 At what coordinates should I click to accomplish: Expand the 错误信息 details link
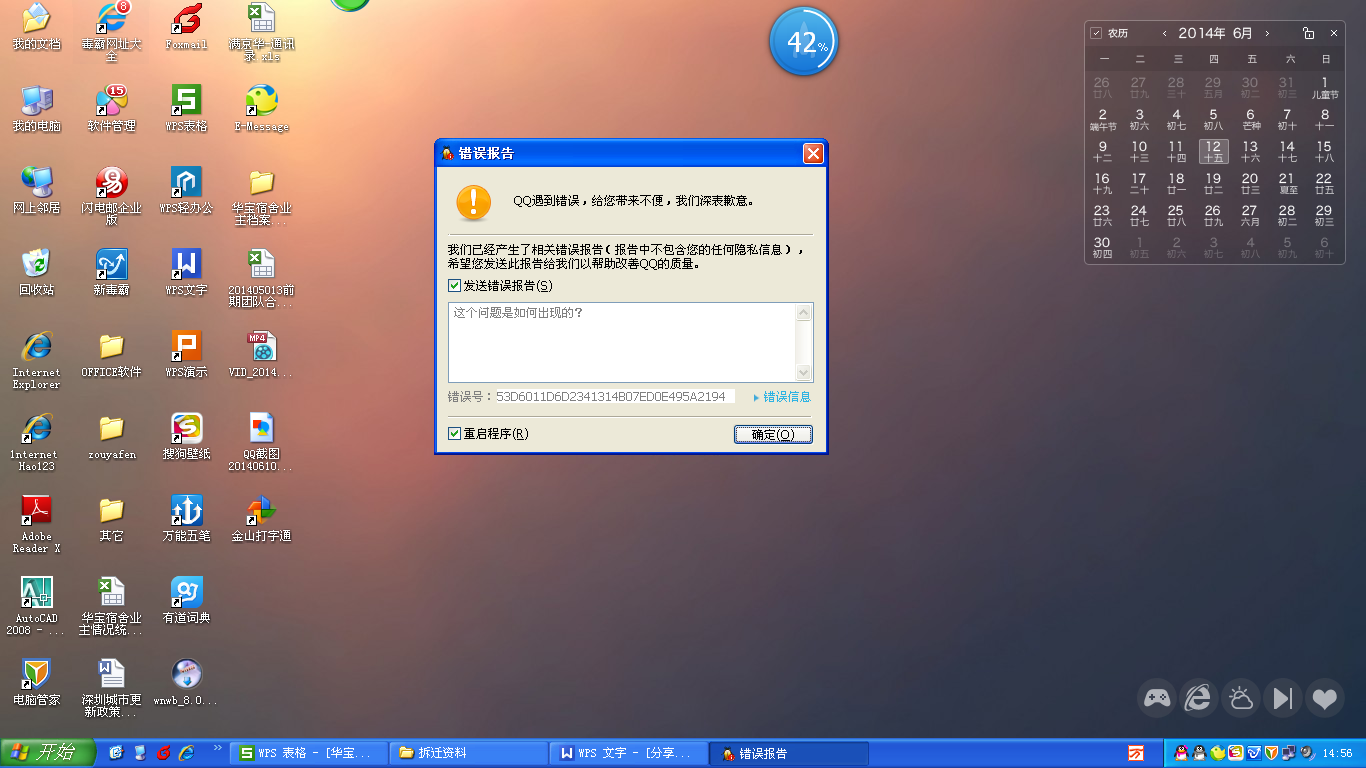click(x=782, y=397)
